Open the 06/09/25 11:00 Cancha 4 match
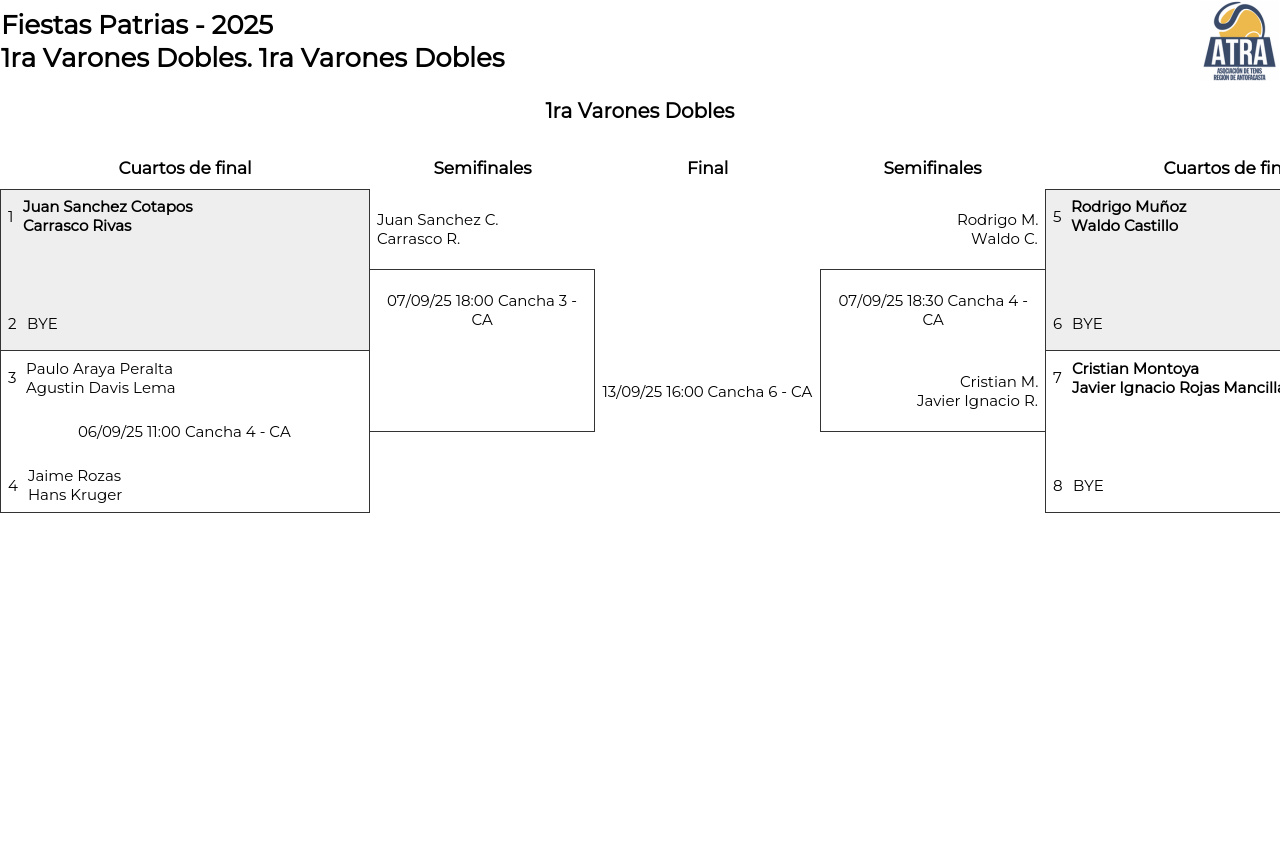Screen dimensions: 1280x863 click(184, 432)
